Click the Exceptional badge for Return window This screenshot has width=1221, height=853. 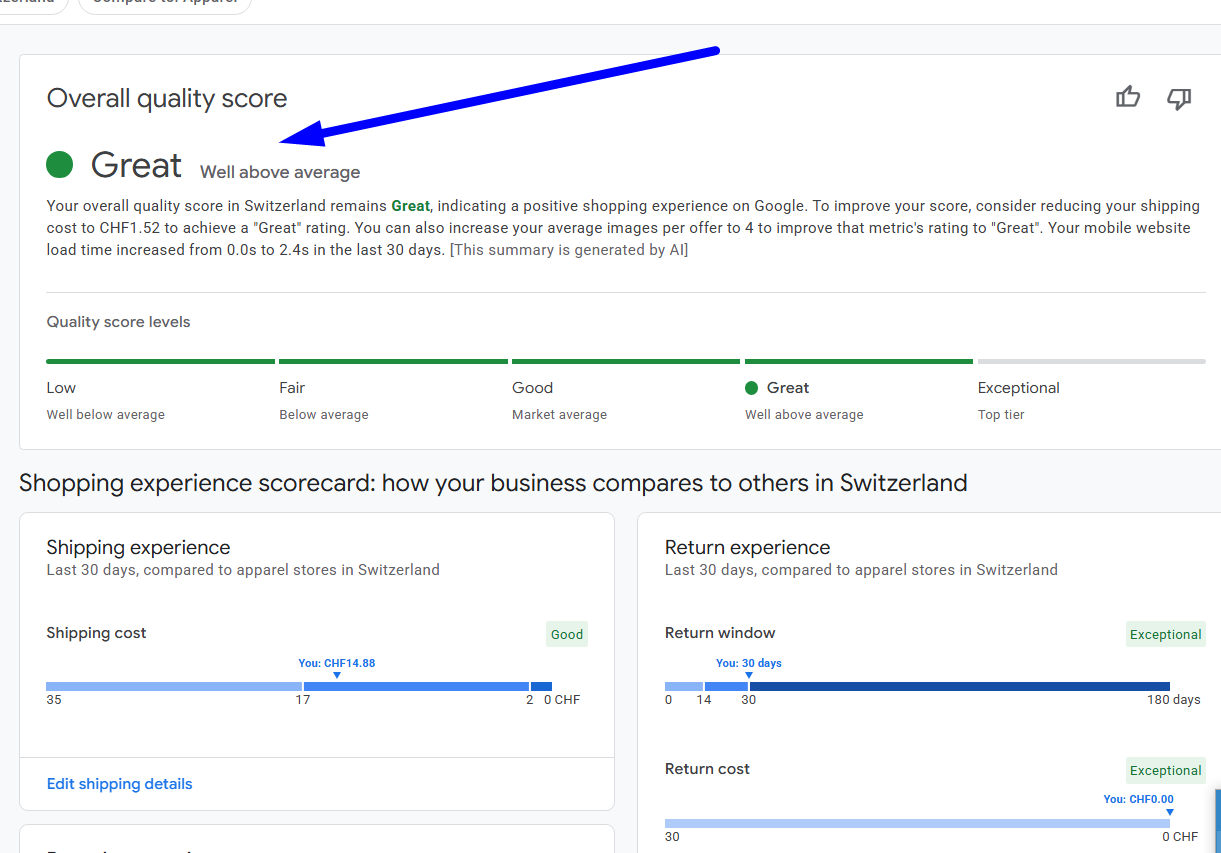click(1165, 634)
